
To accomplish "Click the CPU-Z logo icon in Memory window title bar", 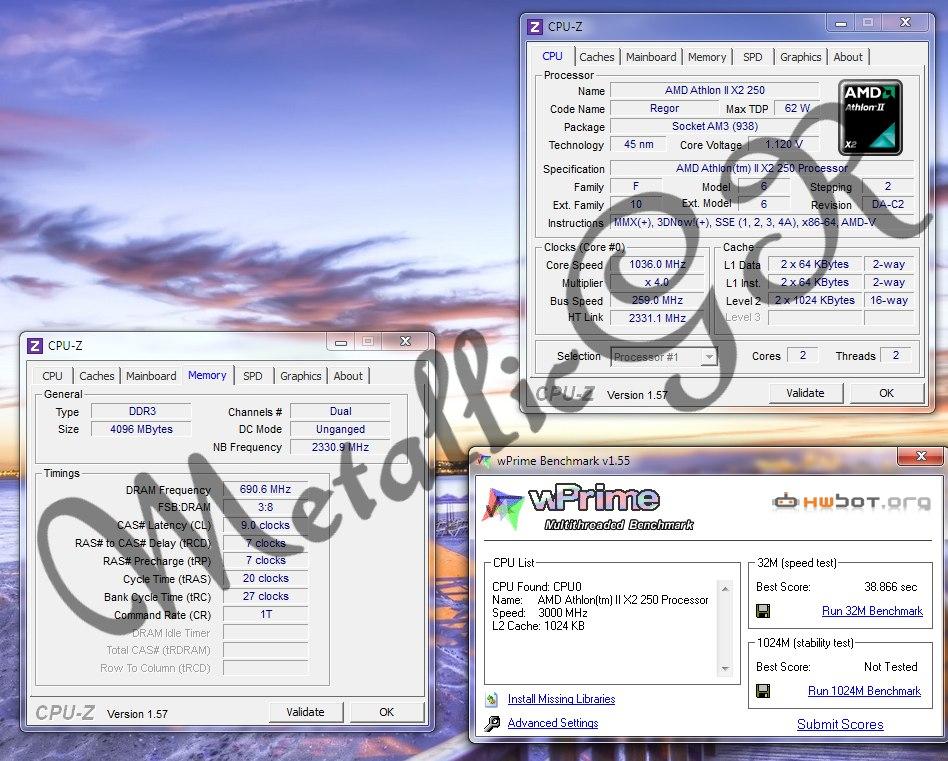I will (35, 346).
